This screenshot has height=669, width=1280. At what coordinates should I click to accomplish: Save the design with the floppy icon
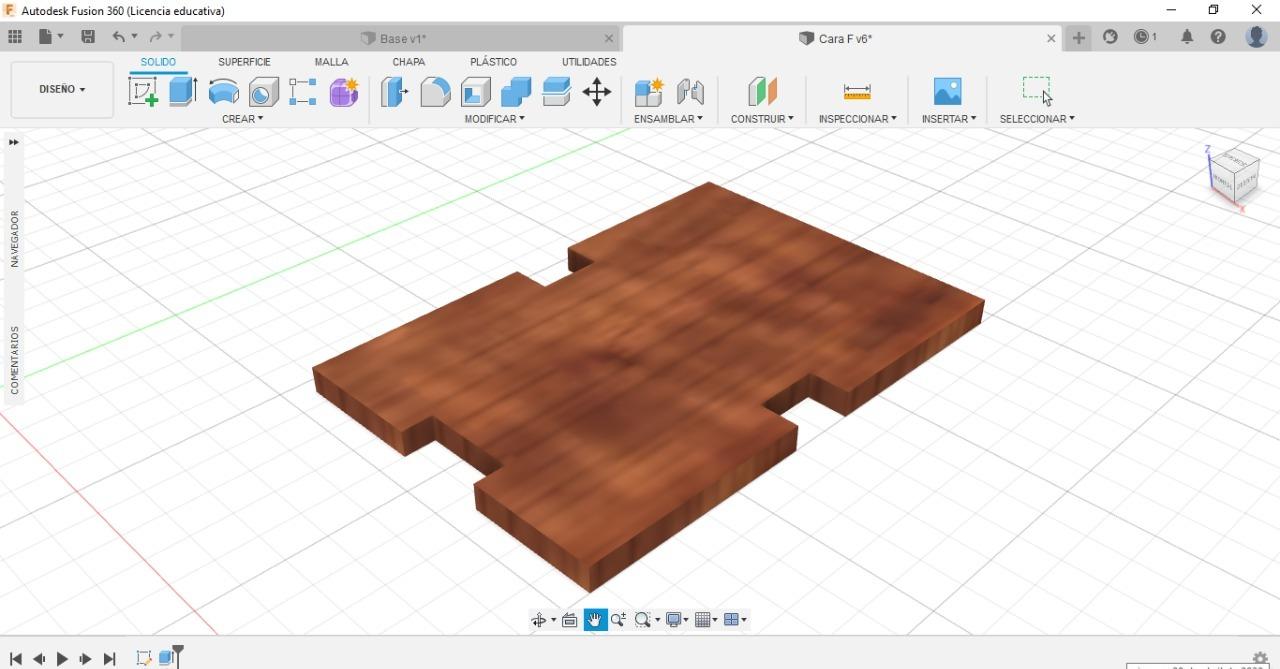pyautogui.click(x=88, y=37)
